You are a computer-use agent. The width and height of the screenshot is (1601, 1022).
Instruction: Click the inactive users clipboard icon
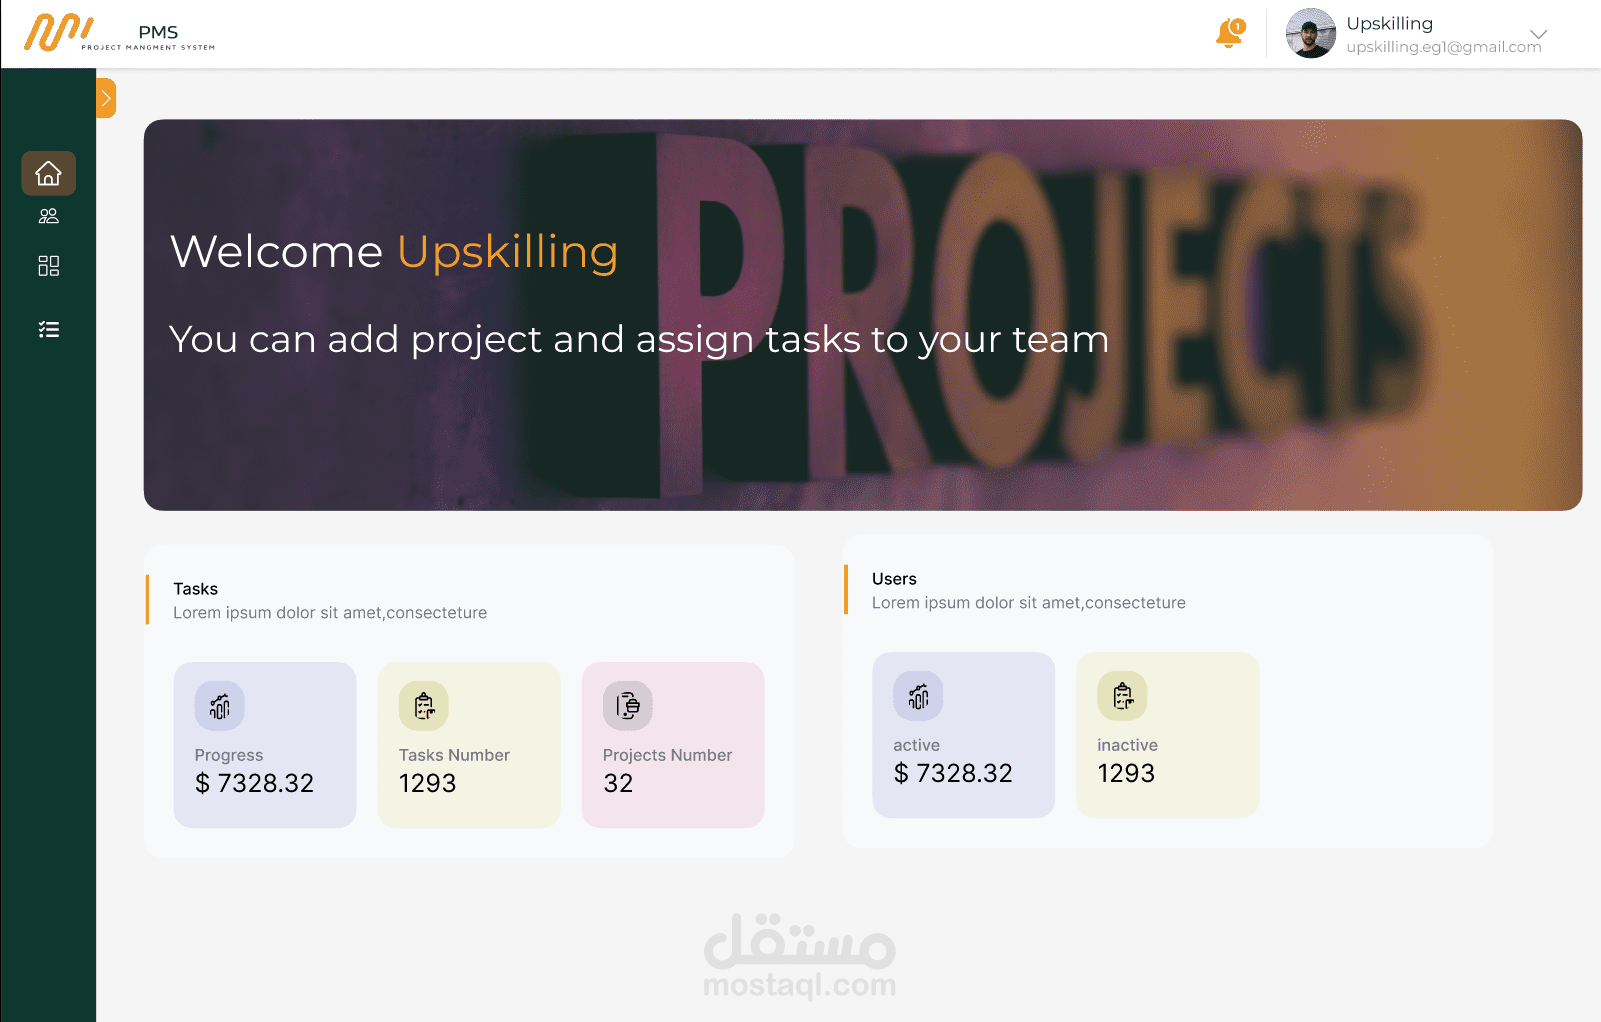1122,696
